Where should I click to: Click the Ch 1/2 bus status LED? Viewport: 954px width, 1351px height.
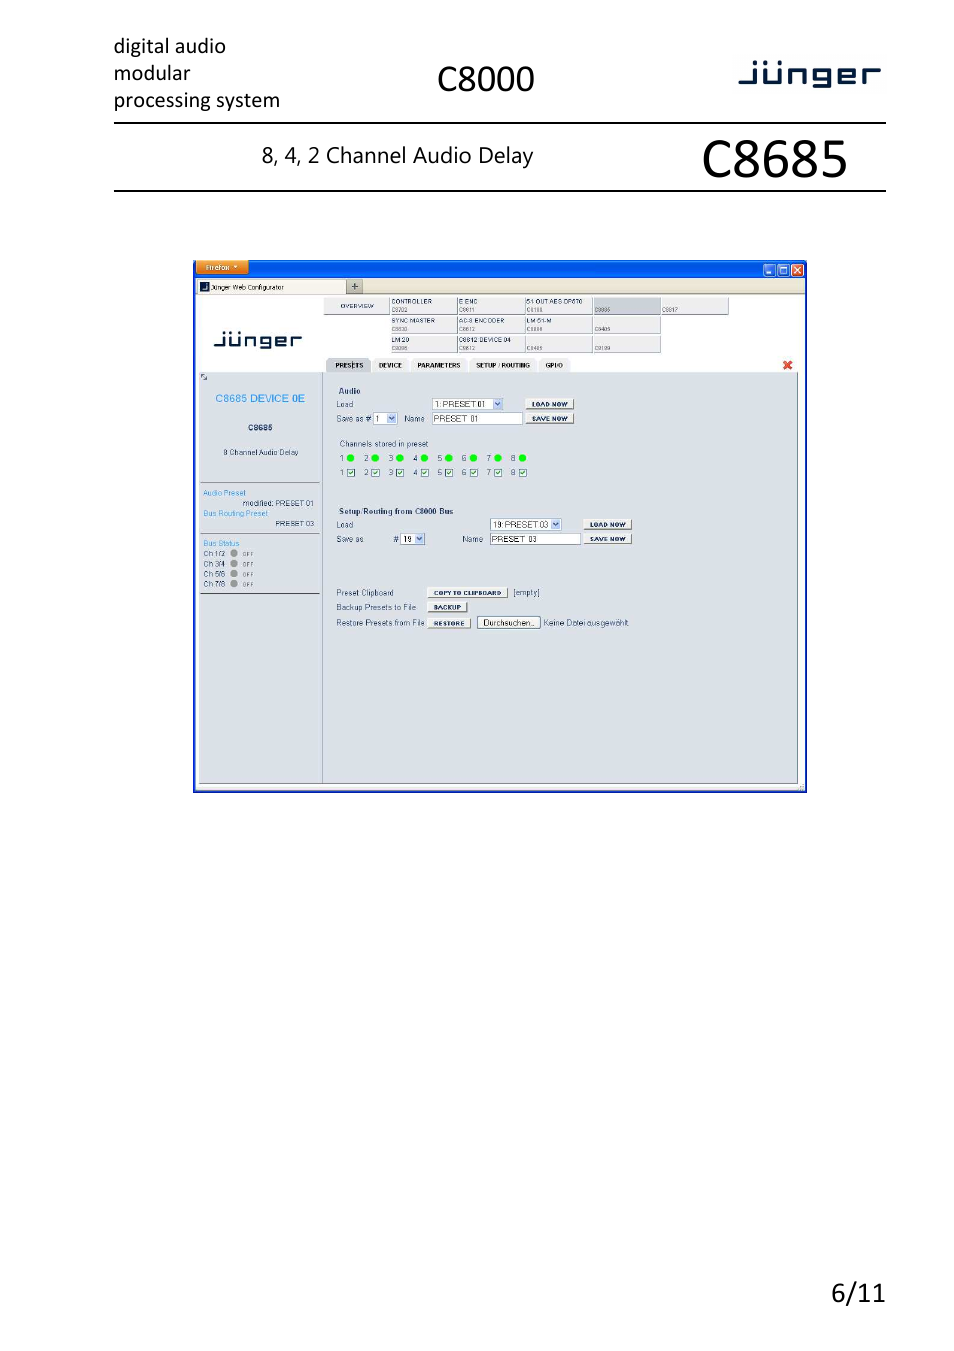(234, 553)
